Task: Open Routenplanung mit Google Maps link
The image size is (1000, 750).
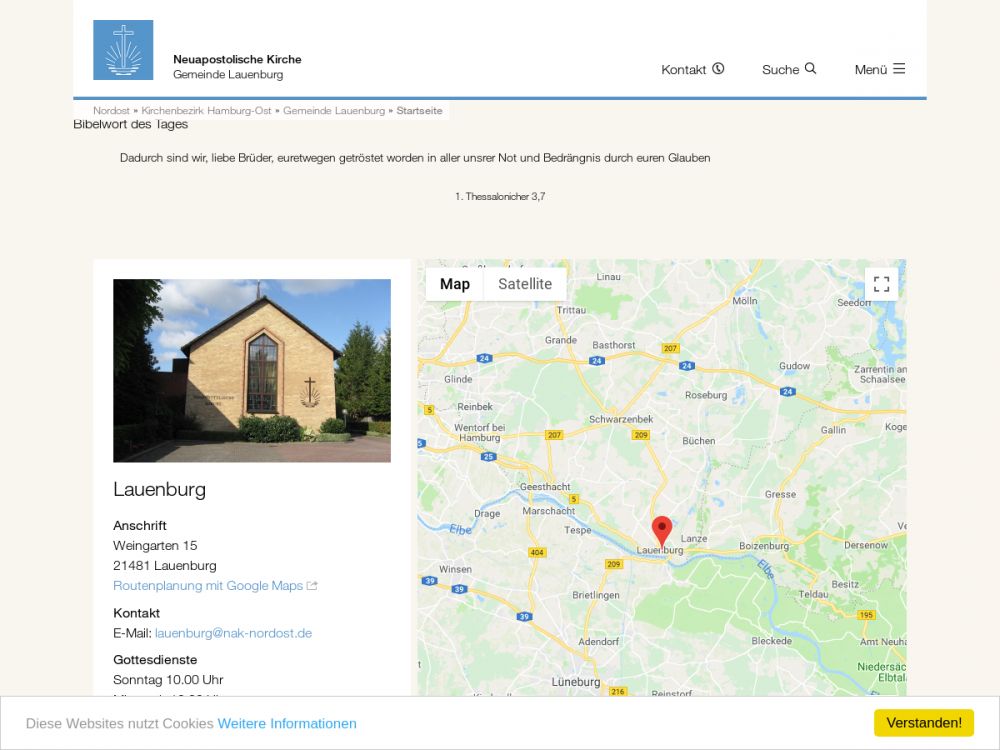Action: coord(208,586)
